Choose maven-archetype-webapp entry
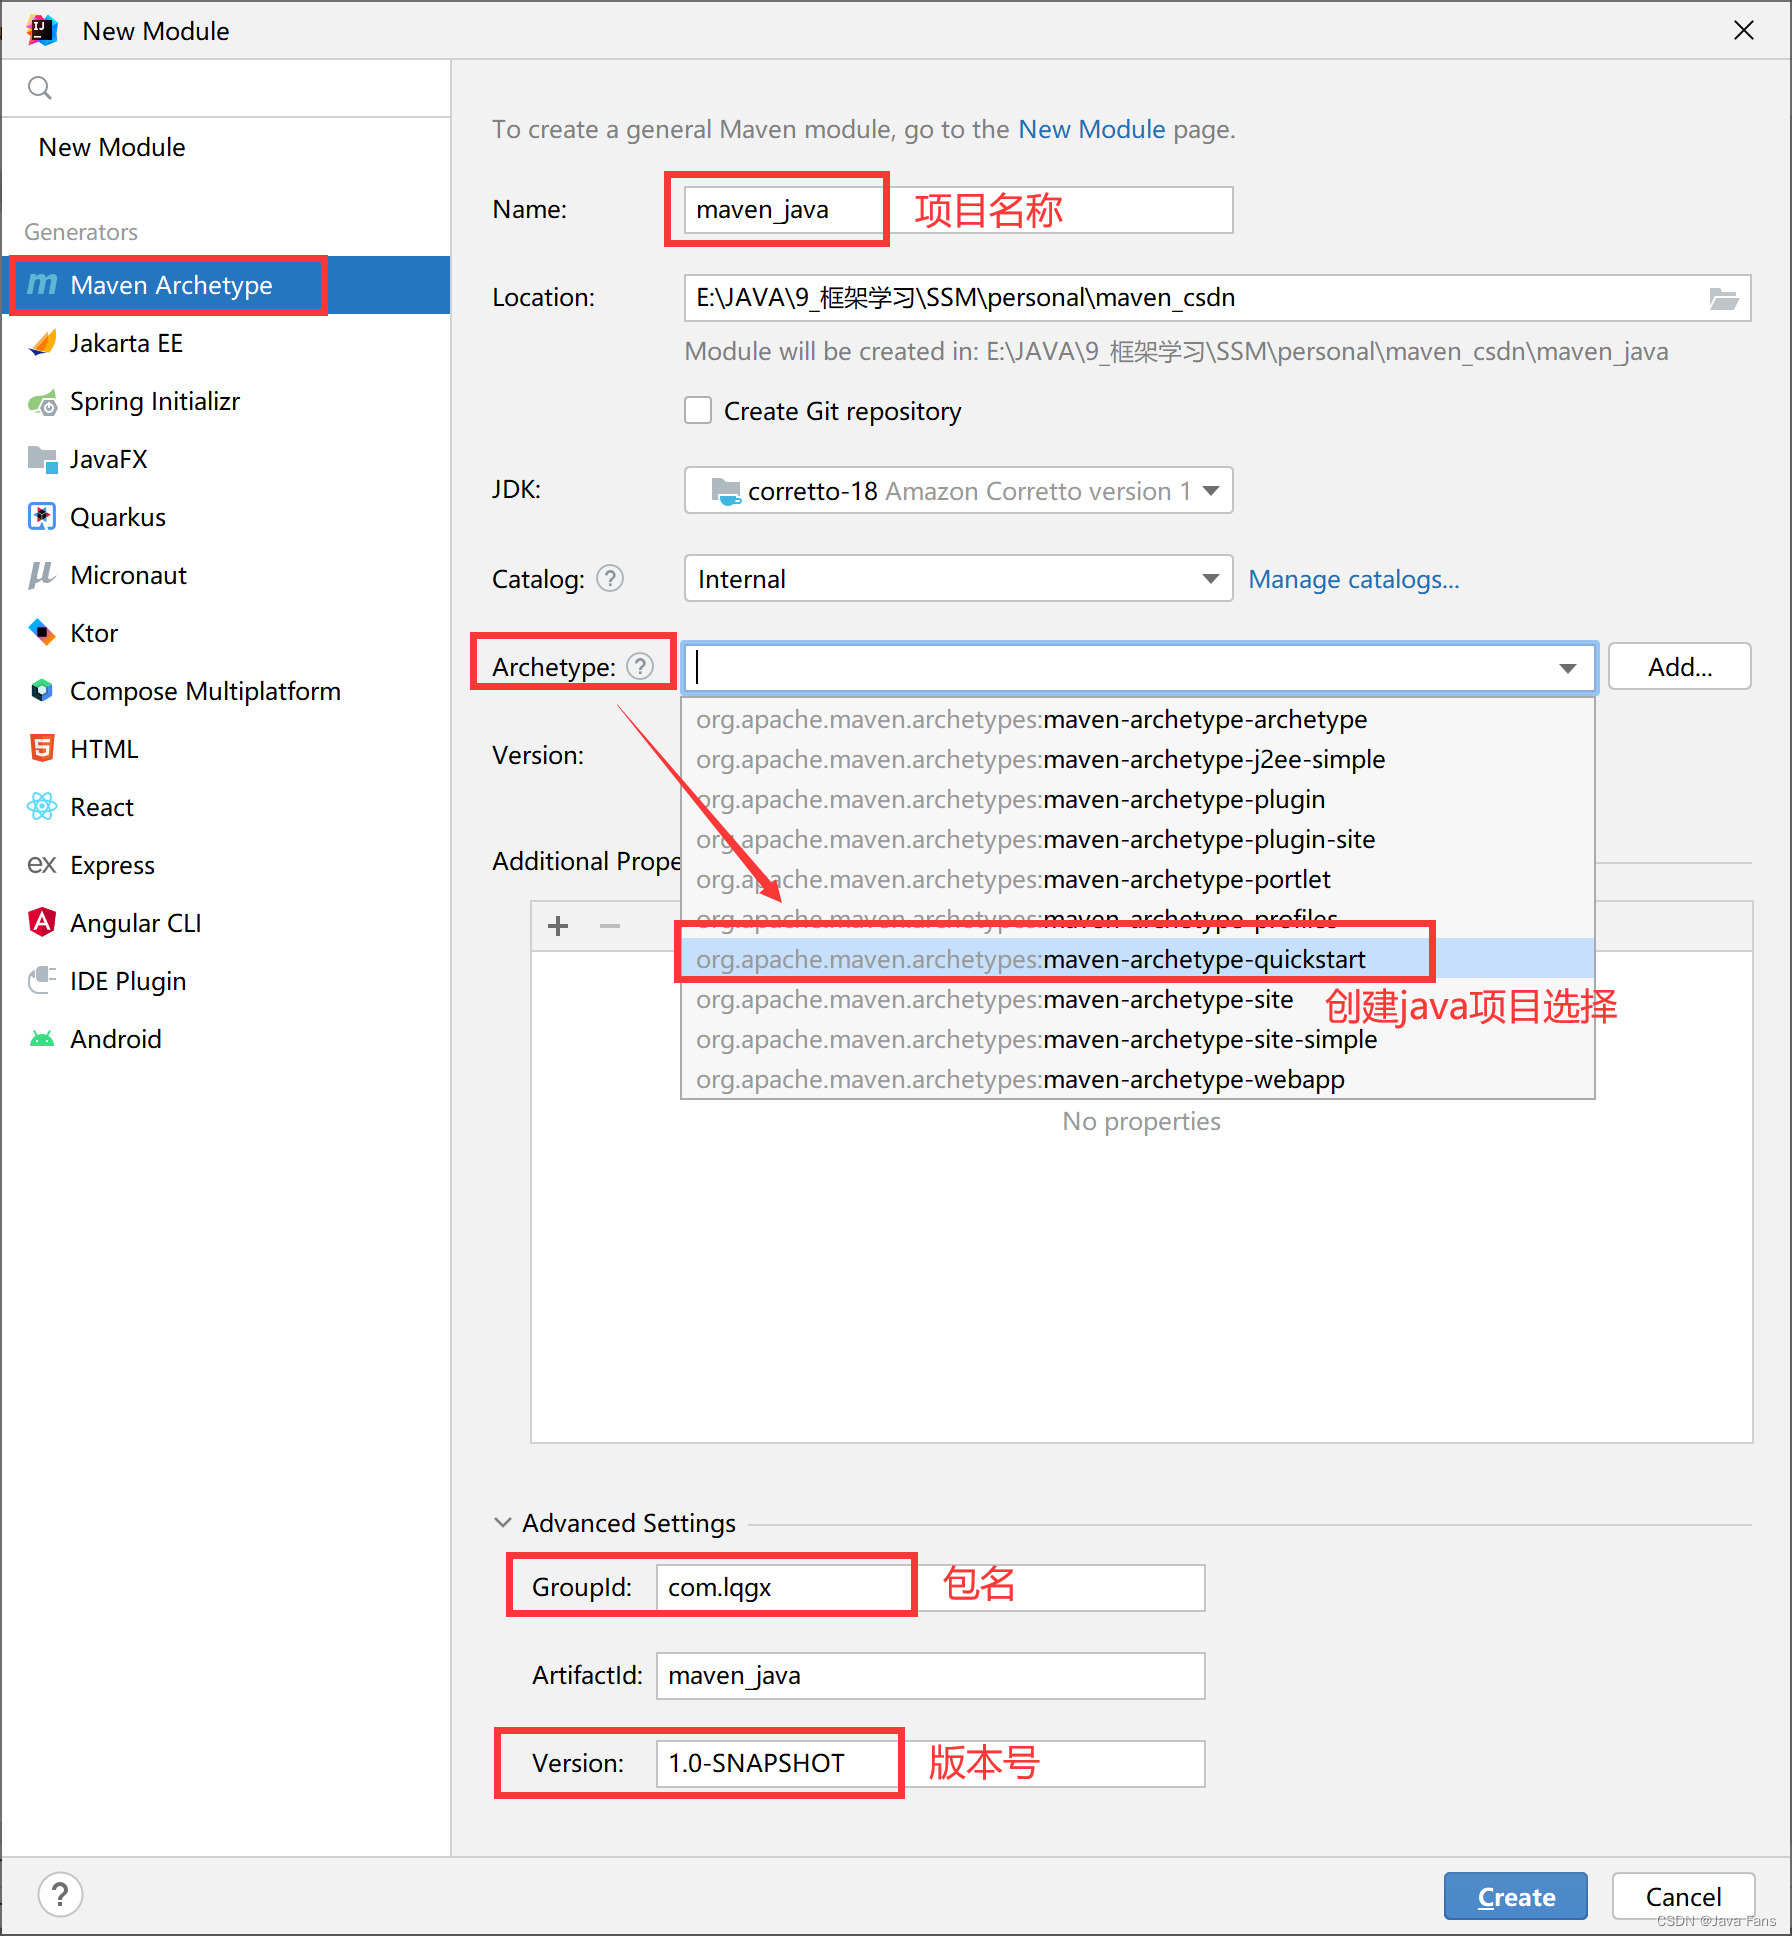The width and height of the screenshot is (1792, 1936). (x=1138, y=1079)
